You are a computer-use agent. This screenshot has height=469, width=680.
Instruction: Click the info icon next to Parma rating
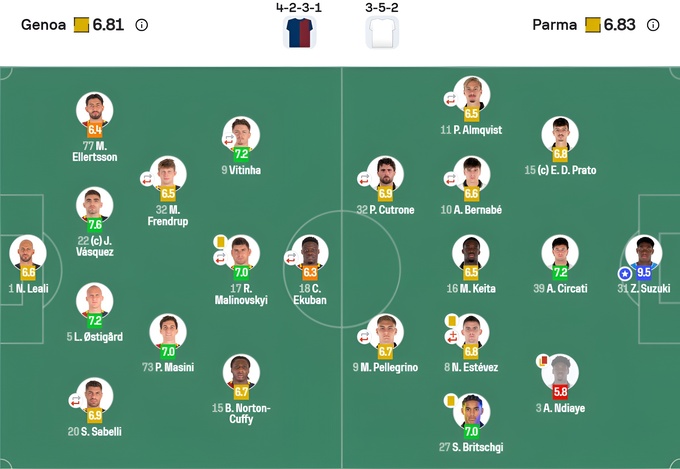651,25
